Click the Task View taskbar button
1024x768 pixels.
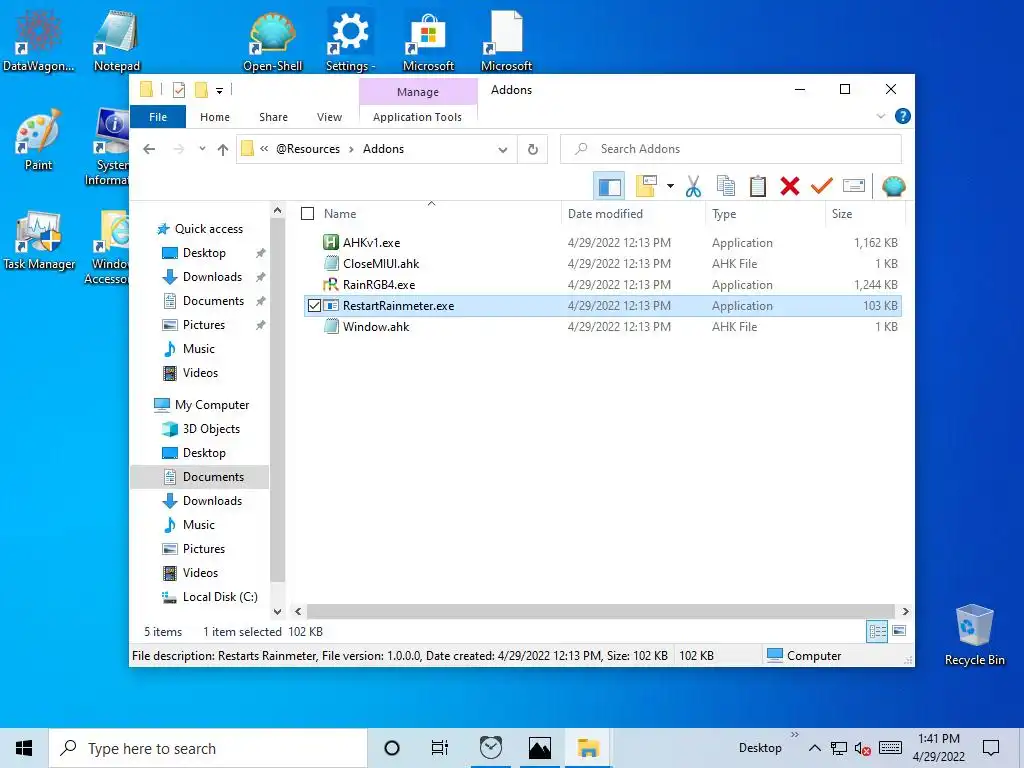440,748
